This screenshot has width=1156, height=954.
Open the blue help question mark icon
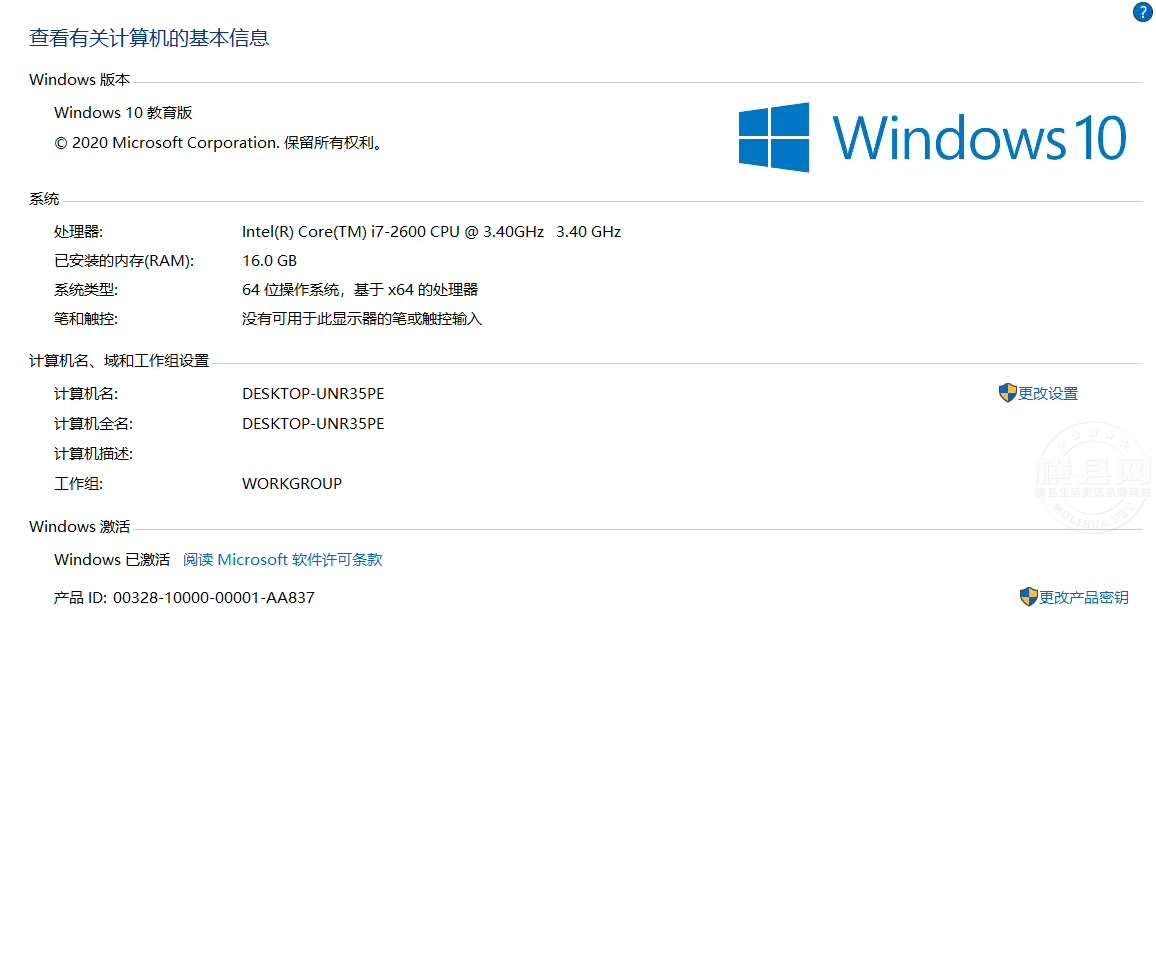[x=1142, y=12]
